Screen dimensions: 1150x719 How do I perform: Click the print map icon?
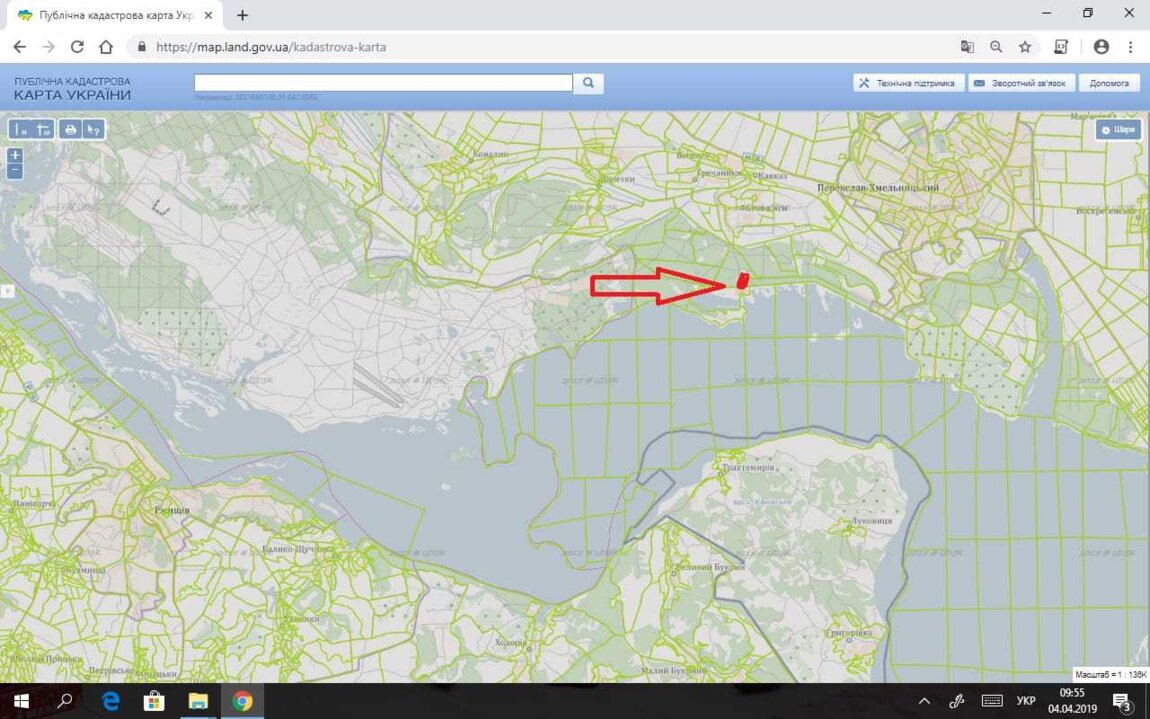pyautogui.click(x=70, y=130)
